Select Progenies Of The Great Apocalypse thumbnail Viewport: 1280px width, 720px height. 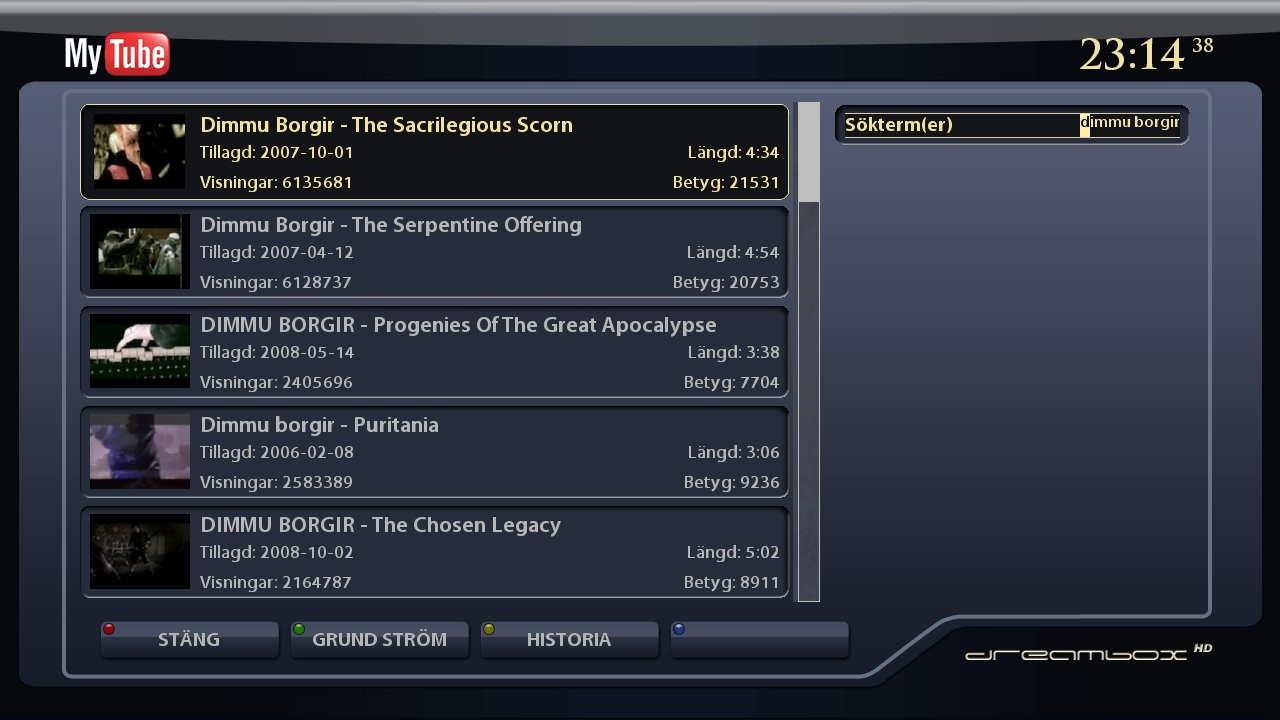[x=139, y=352]
